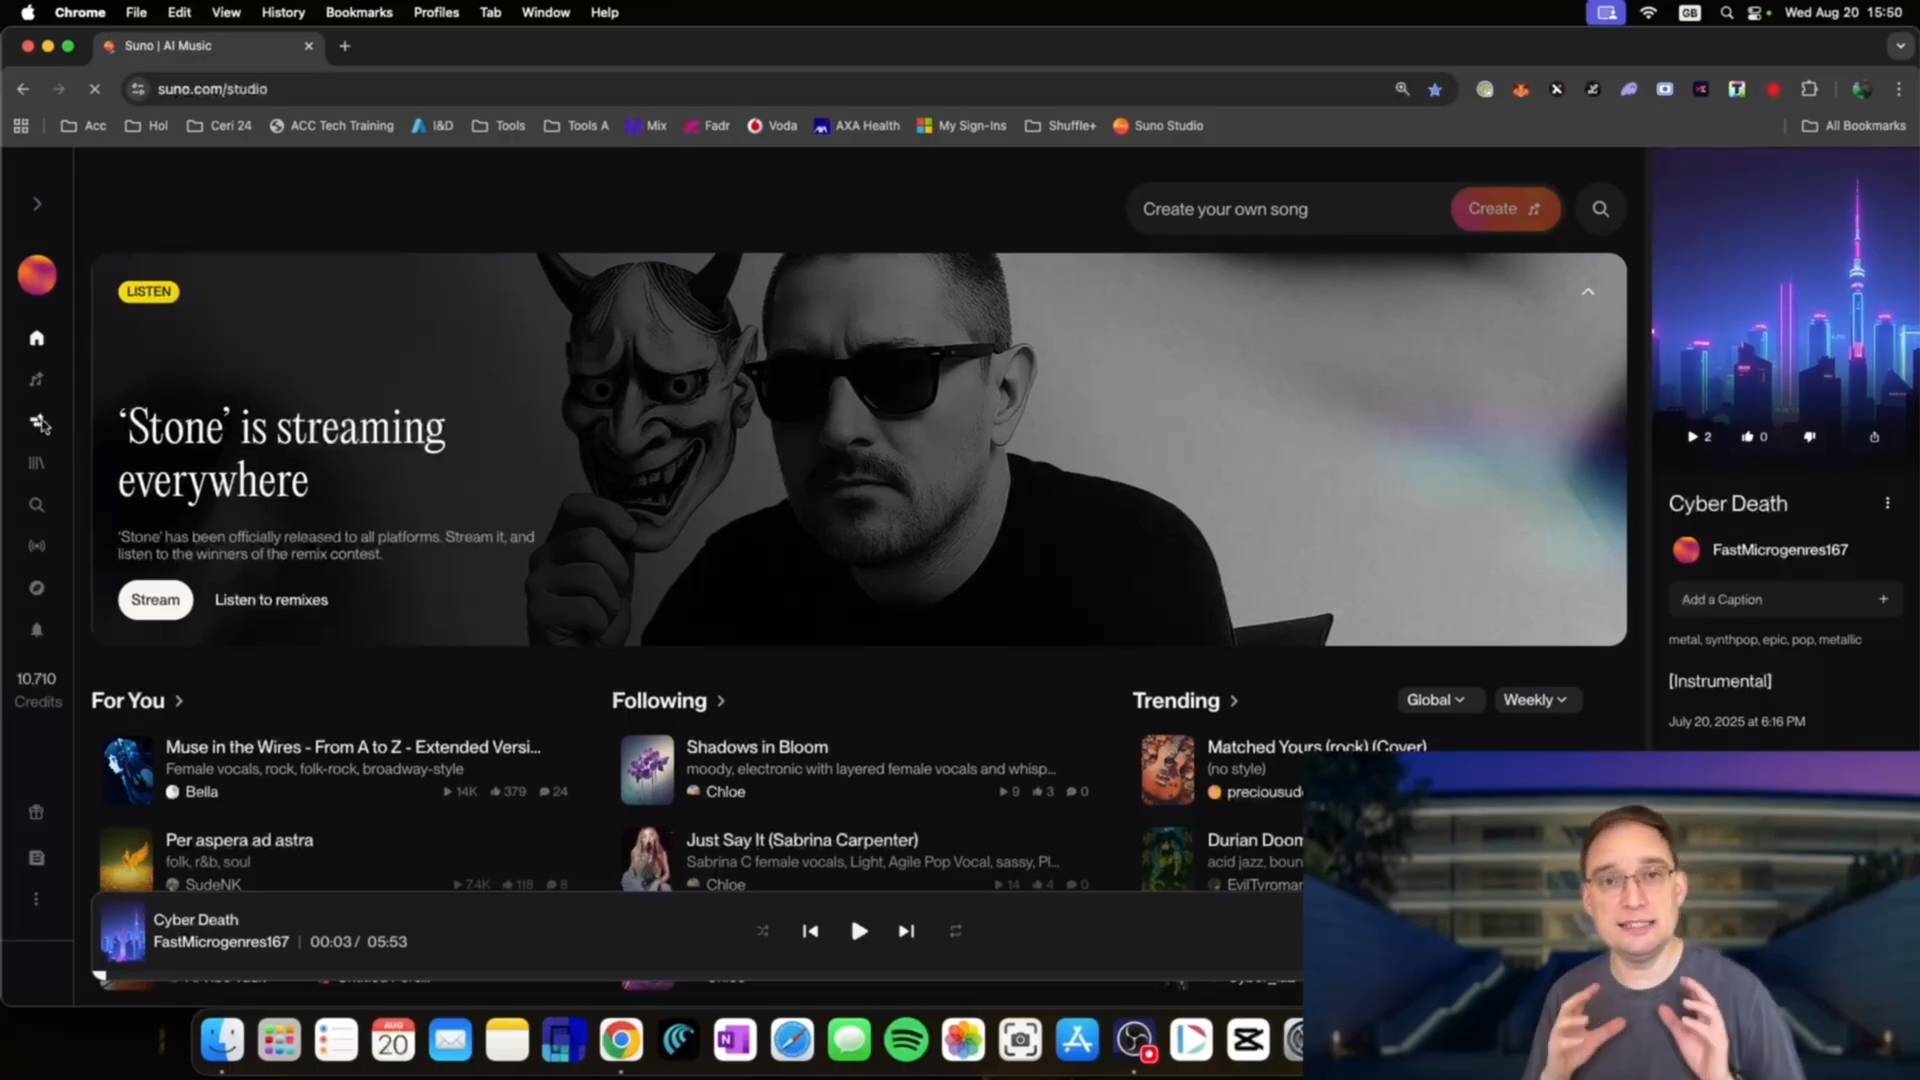Expand the For You section
1920x1080 pixels.
[x=138, y=701]
